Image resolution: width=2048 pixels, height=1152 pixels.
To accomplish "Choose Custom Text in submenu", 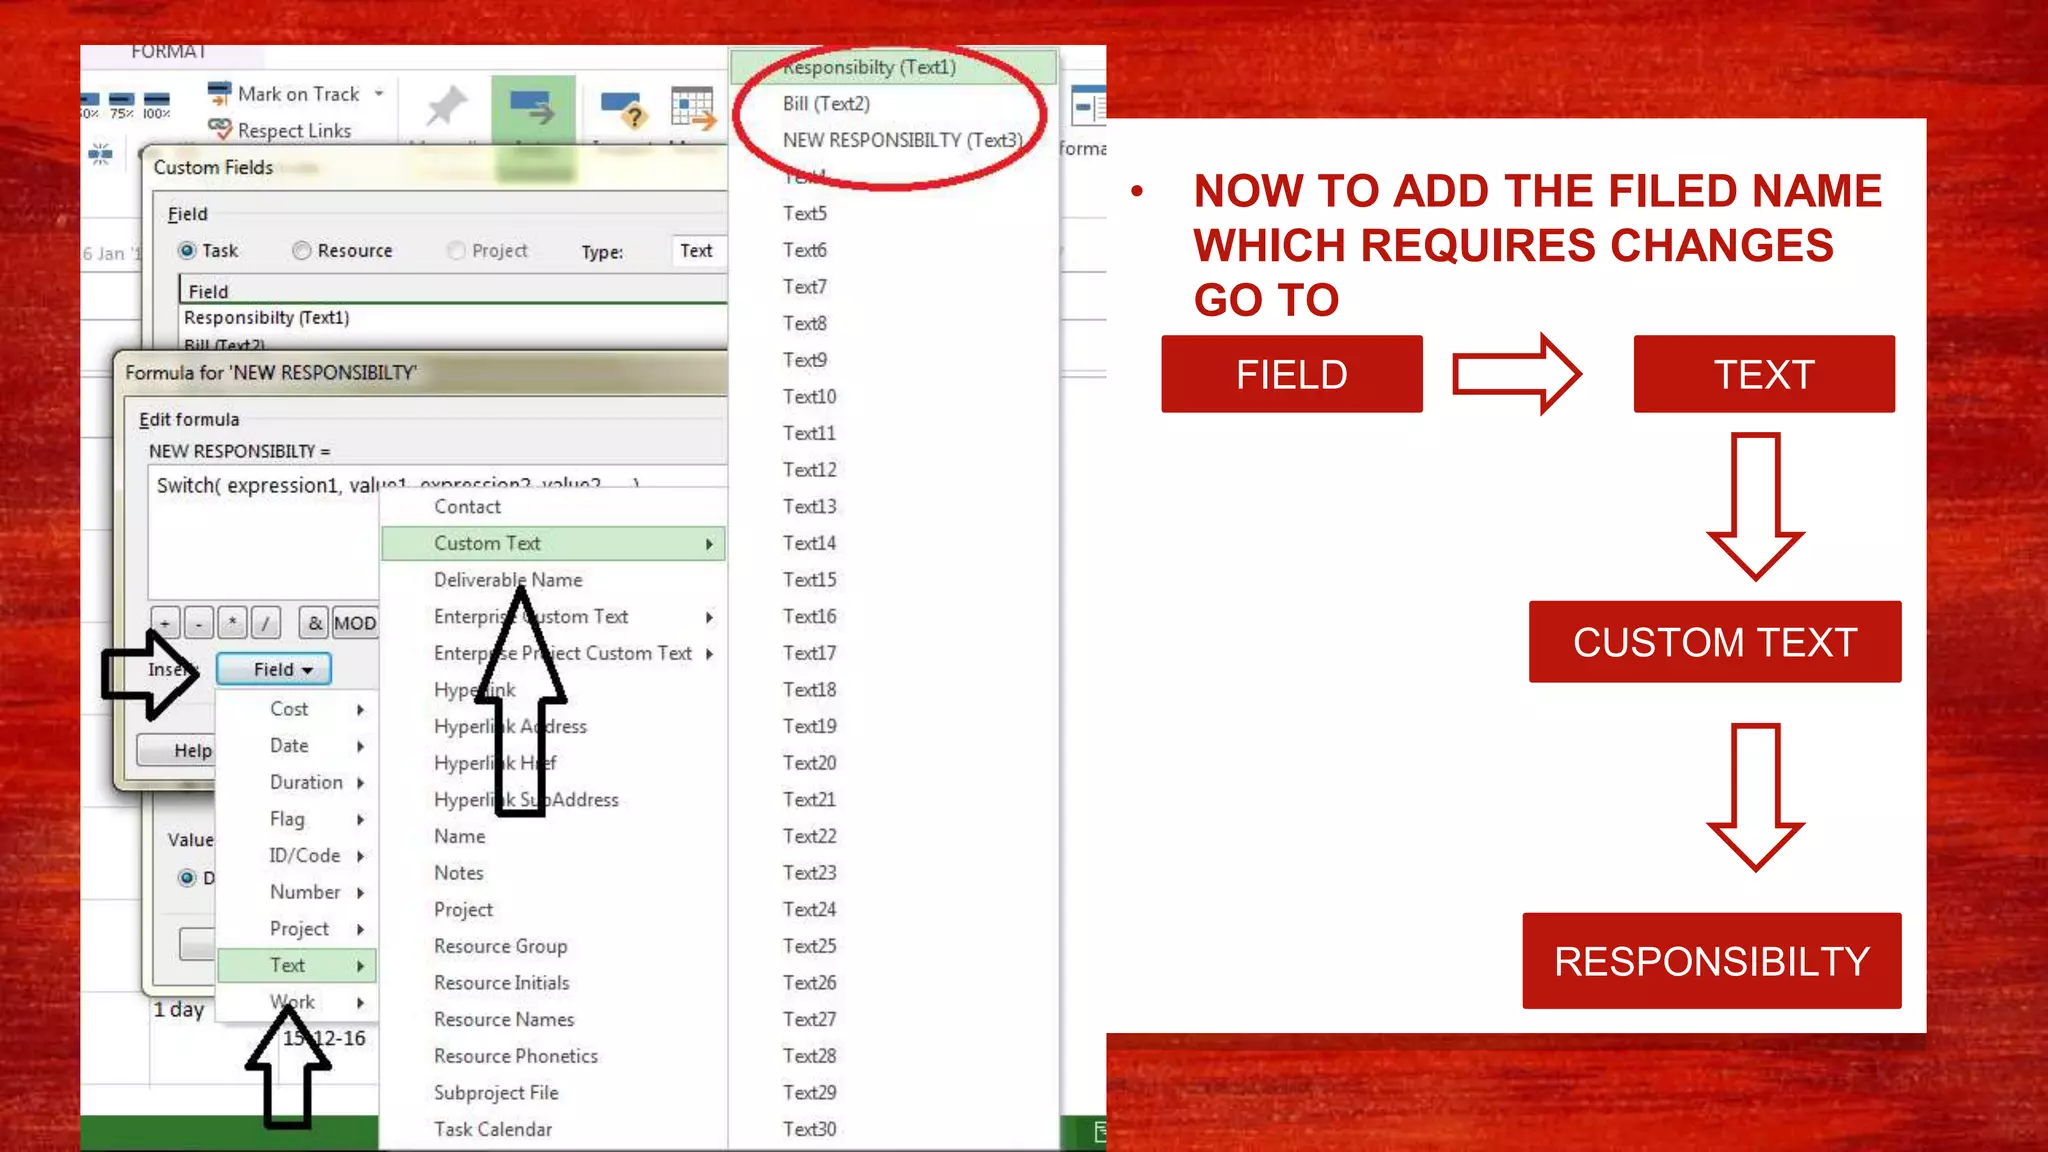I will point(553,543).
